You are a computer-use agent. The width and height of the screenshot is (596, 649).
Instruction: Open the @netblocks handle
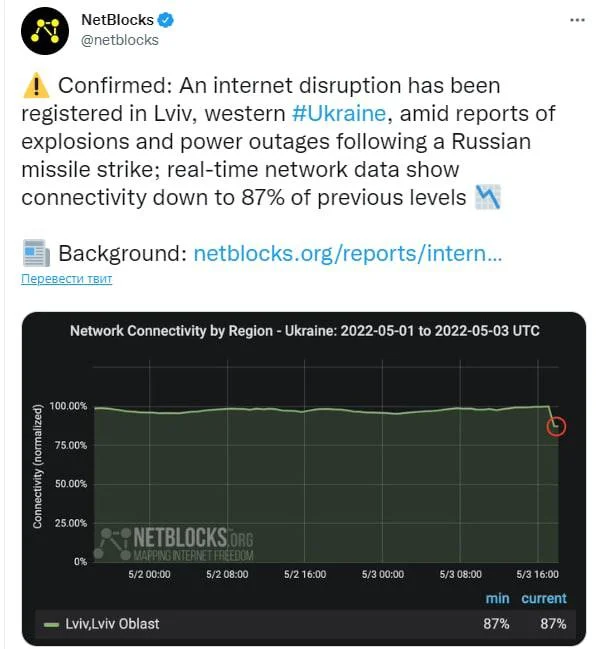point(120,40)
